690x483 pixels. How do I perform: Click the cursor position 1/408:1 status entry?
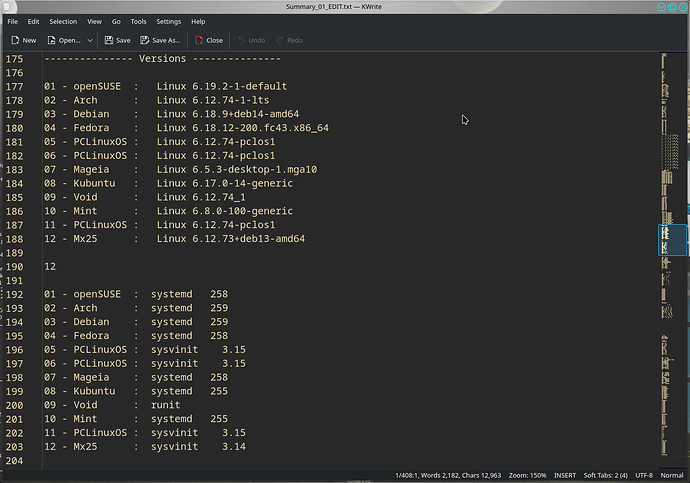point(407,476)
